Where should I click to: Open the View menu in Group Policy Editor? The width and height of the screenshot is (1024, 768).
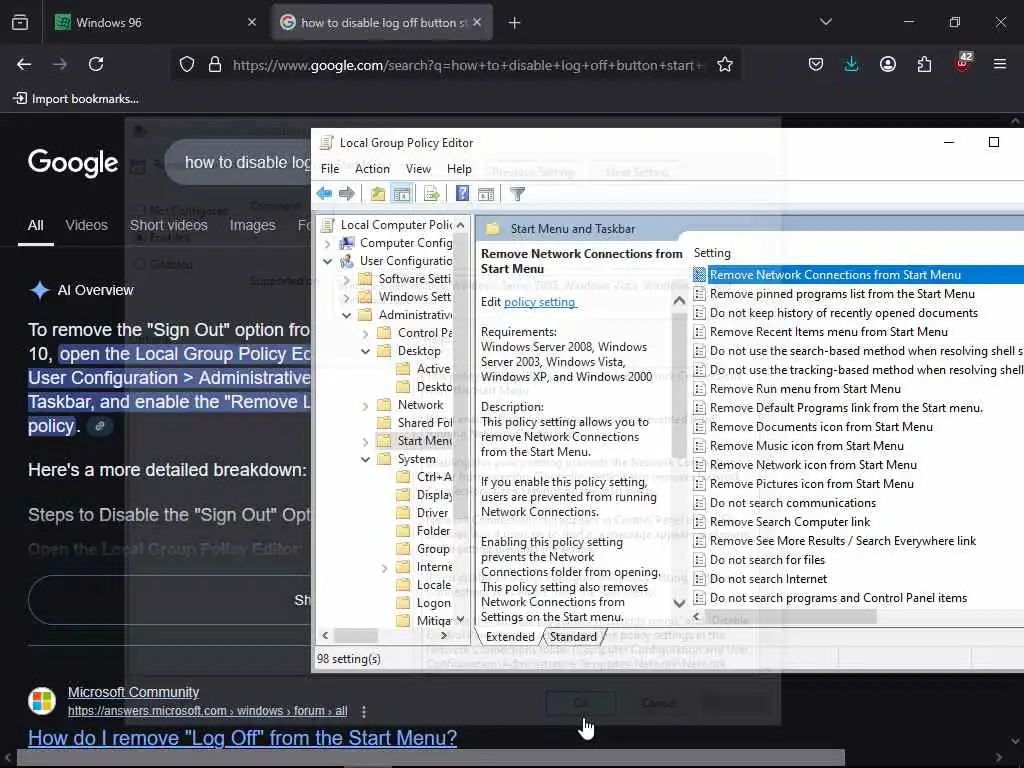(x=418, y=168)
